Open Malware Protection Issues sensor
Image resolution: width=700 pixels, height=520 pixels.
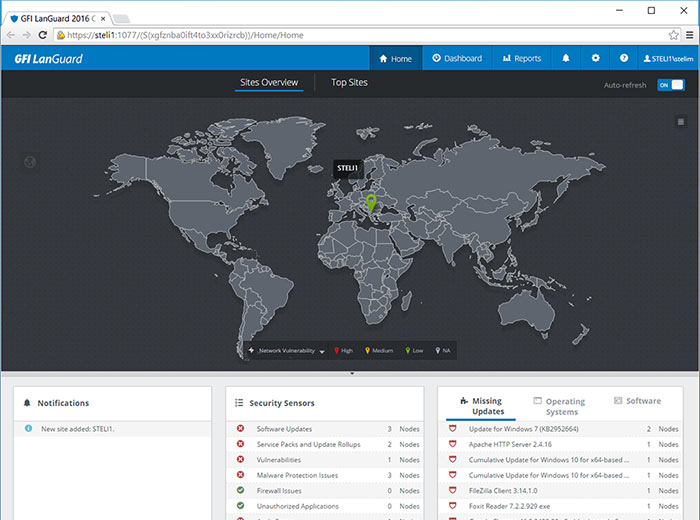(x=325, y=475)
